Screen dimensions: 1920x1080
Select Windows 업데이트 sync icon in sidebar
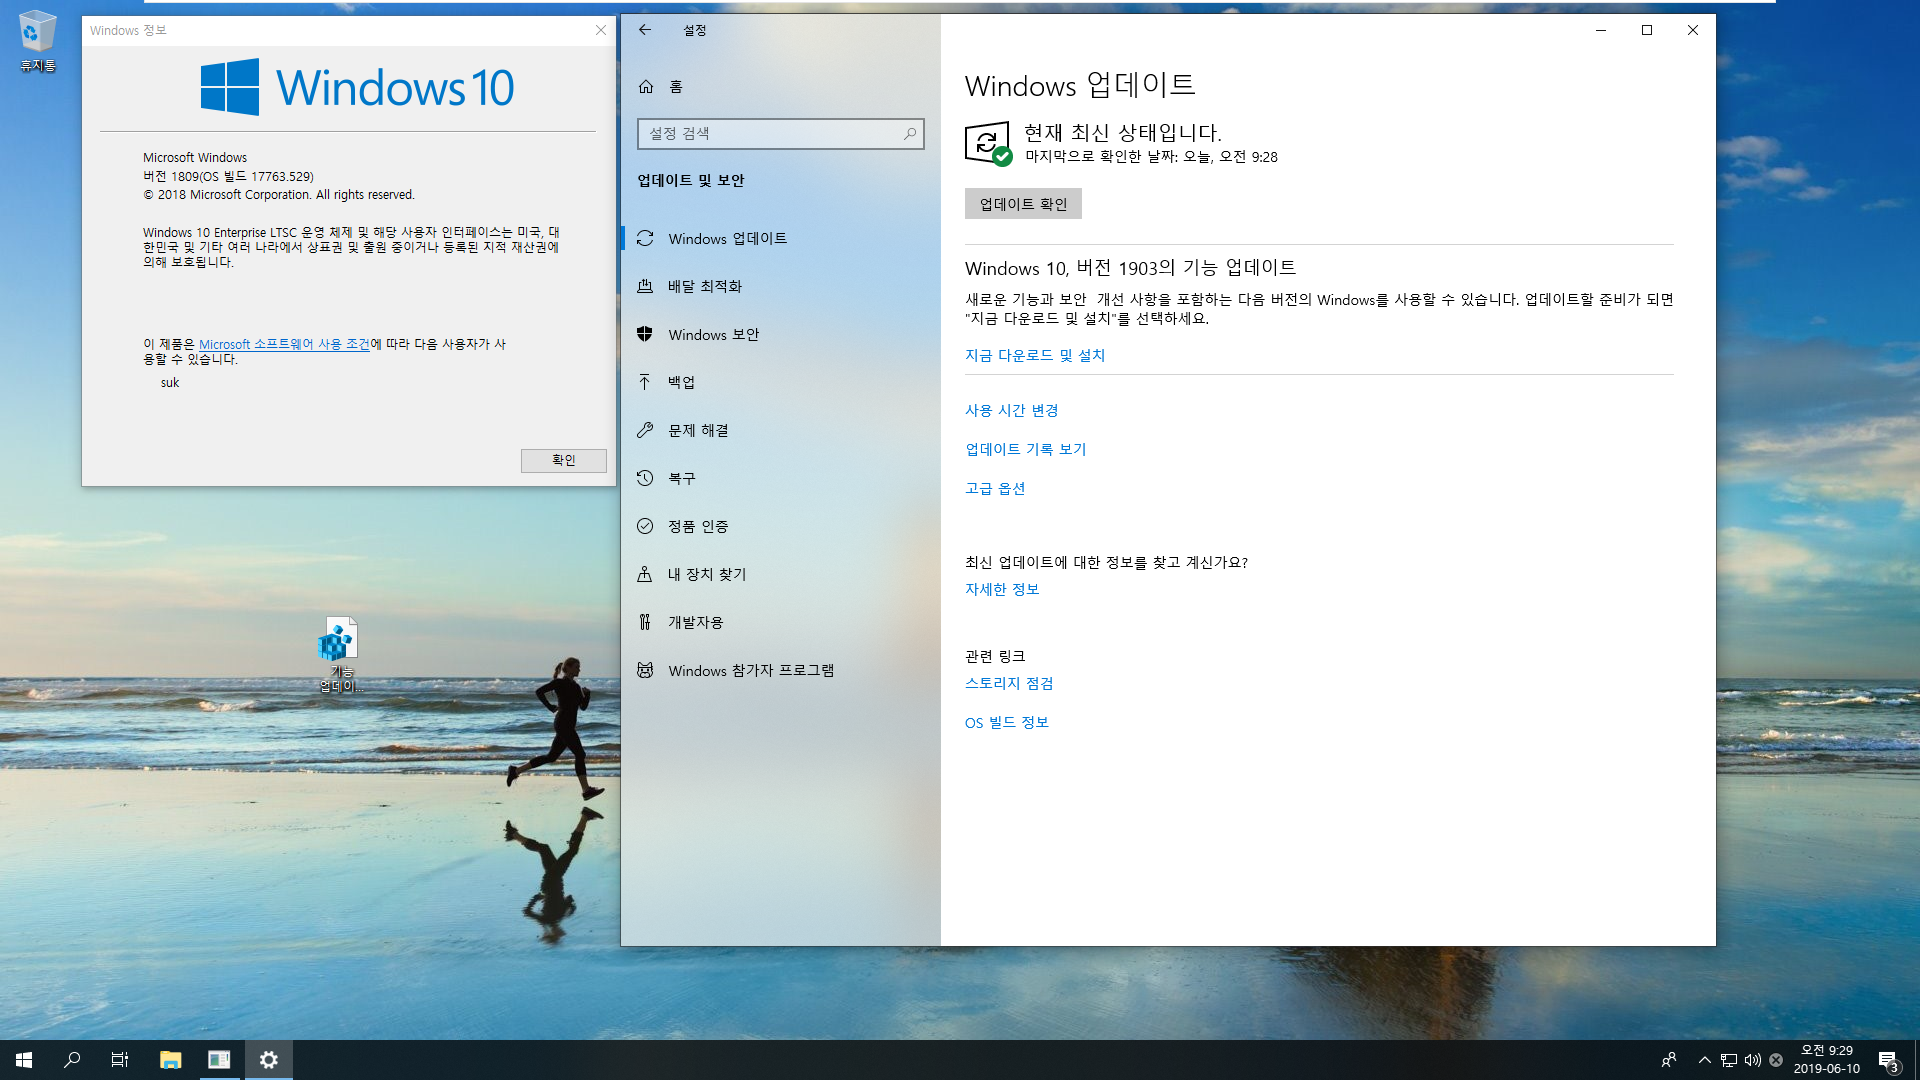645,238
